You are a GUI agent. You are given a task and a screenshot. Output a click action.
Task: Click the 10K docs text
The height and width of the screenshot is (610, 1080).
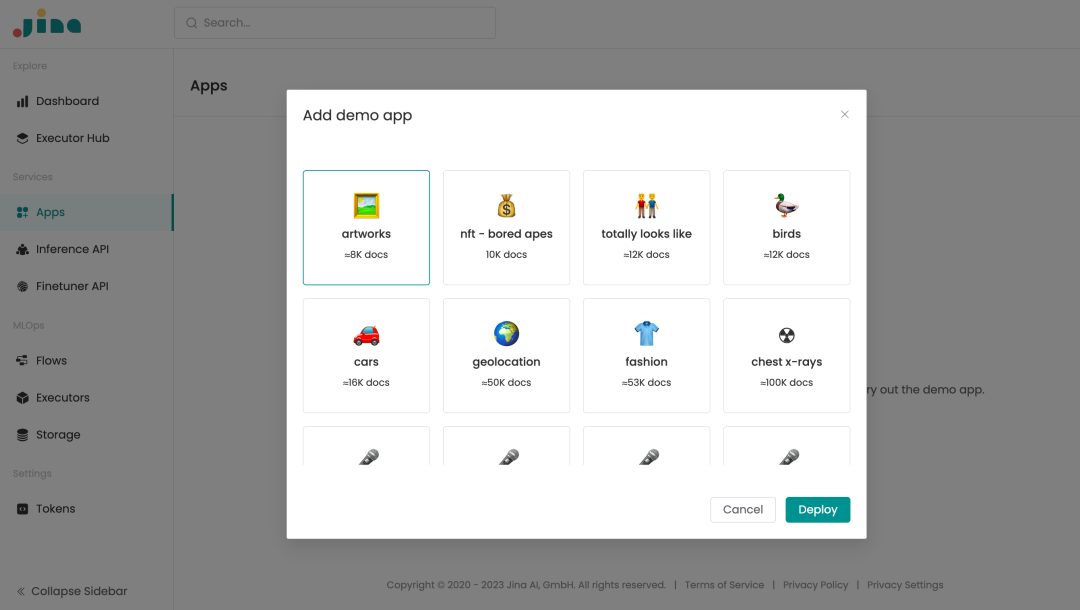tap(506, 255)
